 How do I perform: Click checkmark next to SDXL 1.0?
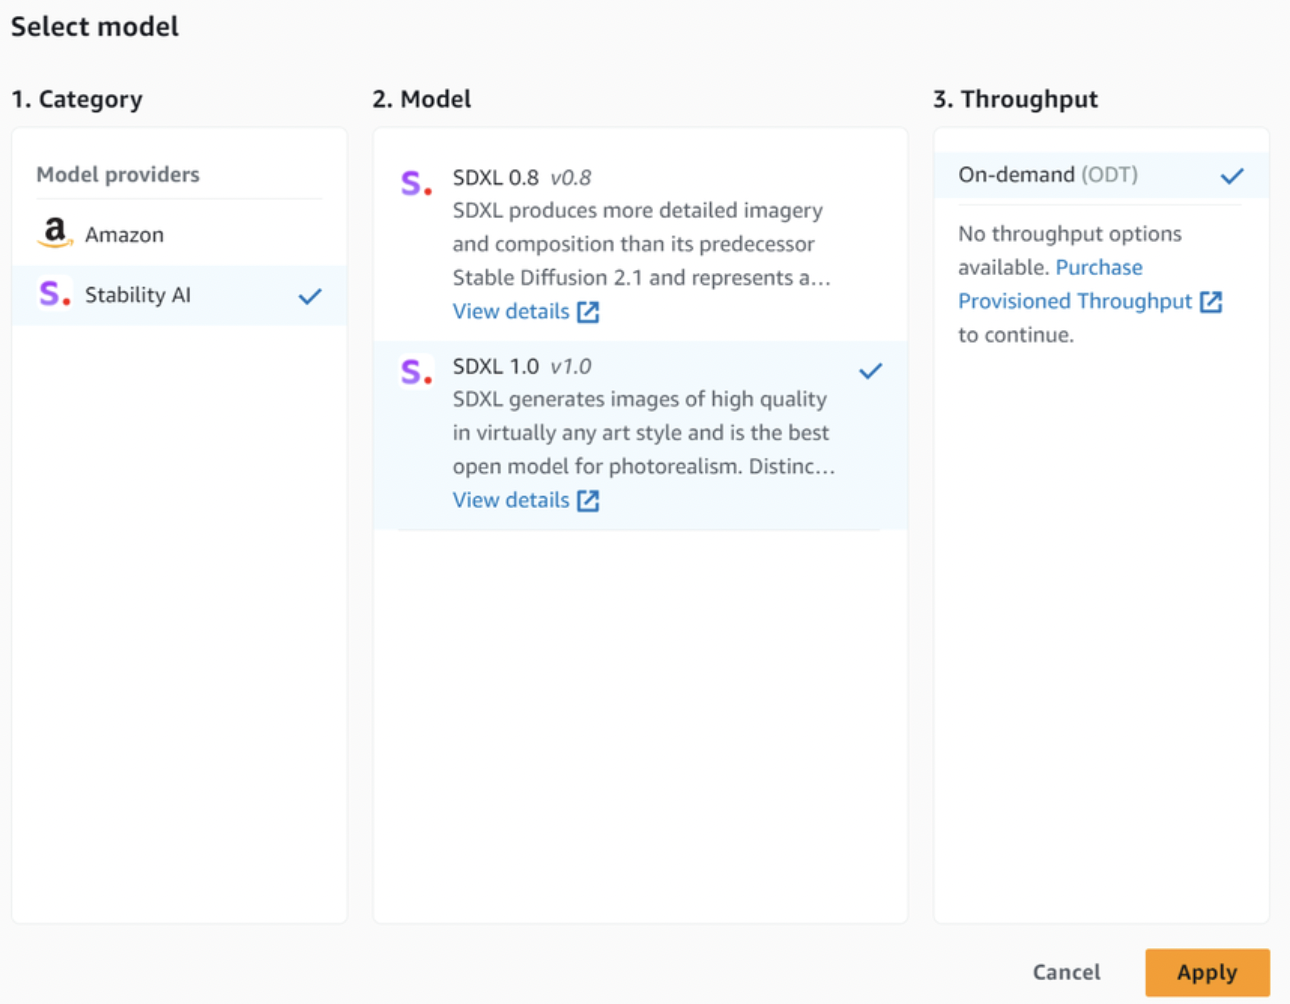click(x=871, y=371)
